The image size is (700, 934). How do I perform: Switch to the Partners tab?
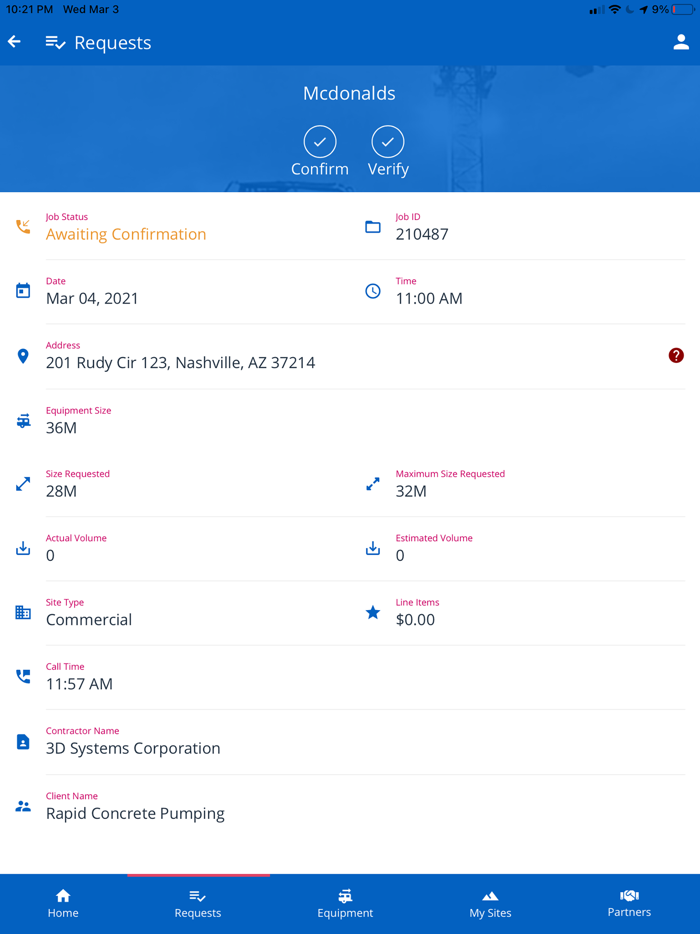click(x=629, y=904)
